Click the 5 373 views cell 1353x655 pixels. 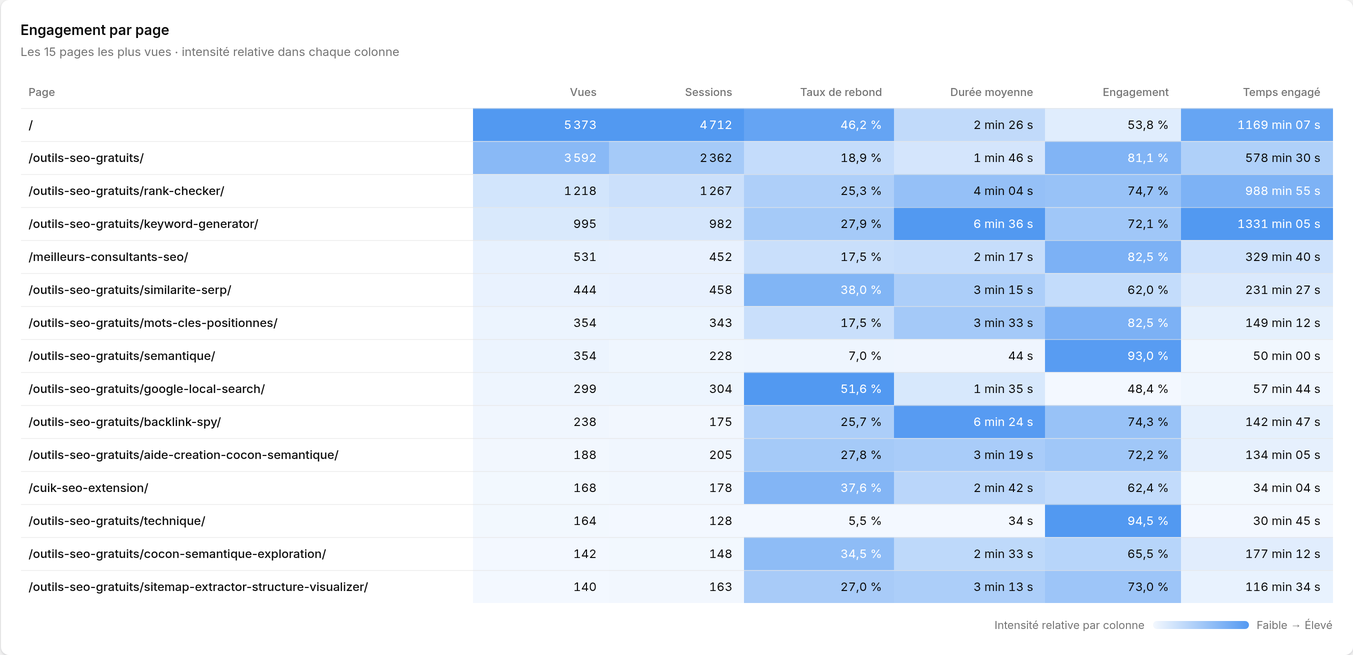point(541,125)
